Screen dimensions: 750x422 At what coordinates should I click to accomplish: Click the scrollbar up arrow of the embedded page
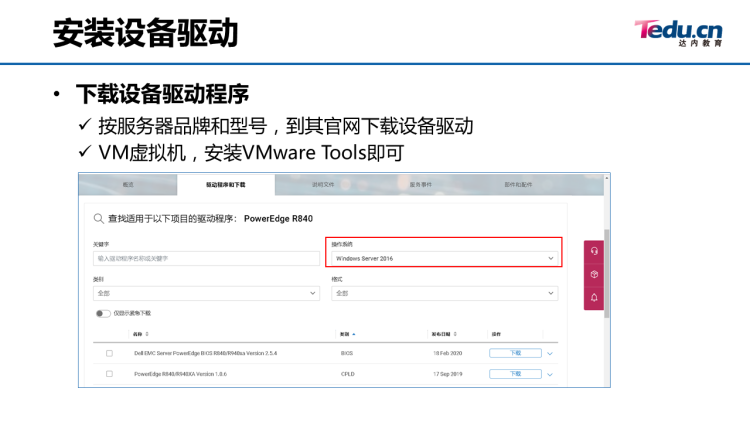[607, 178]
